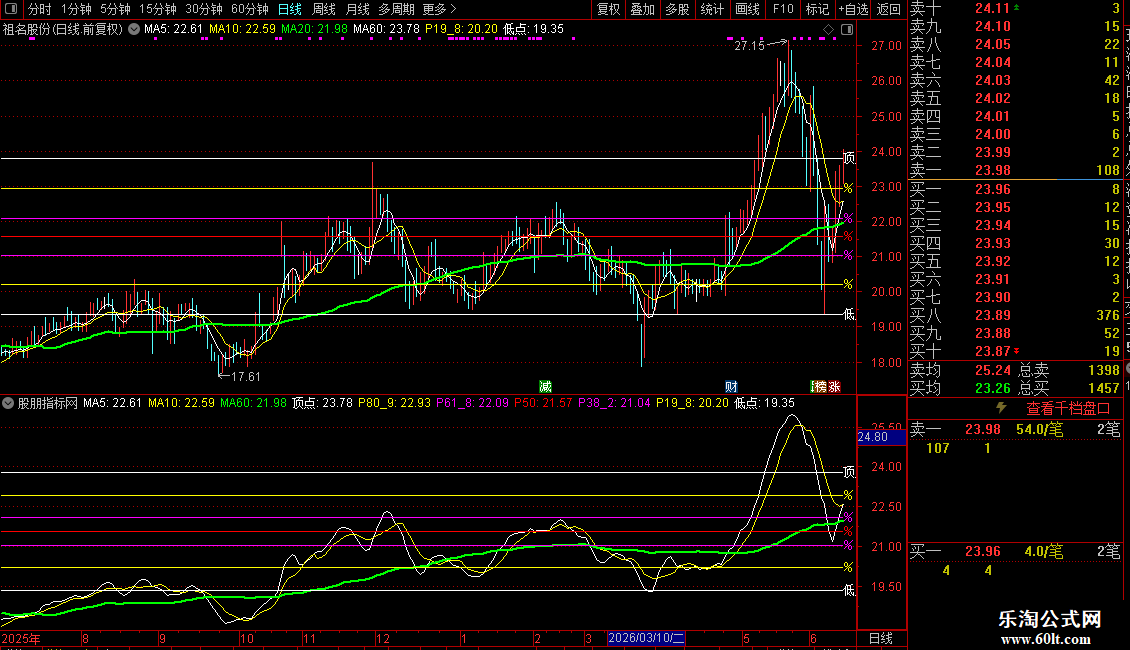Viewport: 1130px width, 650px height.
Task: Click the 涨 event marker
Action: pos(834,386)
